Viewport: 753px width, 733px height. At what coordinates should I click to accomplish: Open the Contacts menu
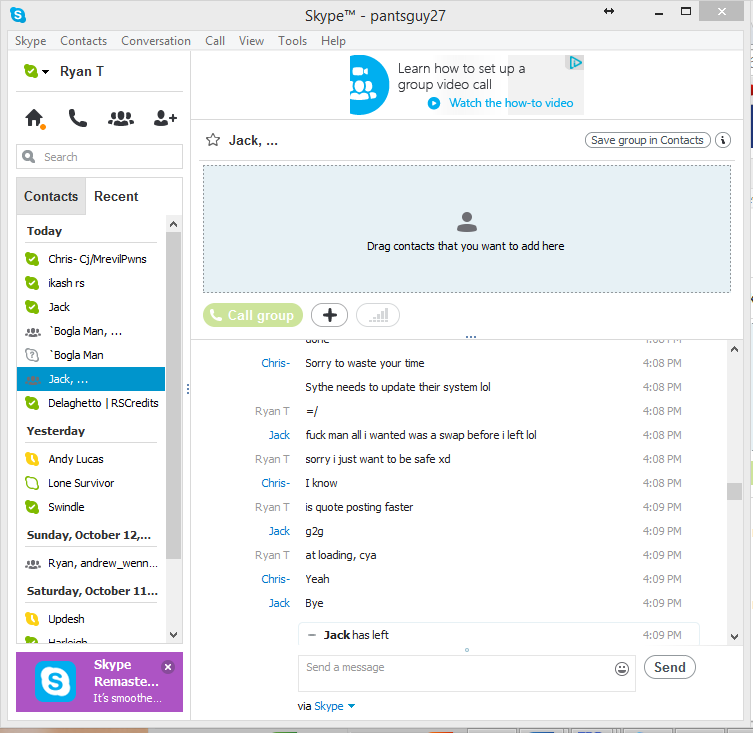[x=84, y=41]
